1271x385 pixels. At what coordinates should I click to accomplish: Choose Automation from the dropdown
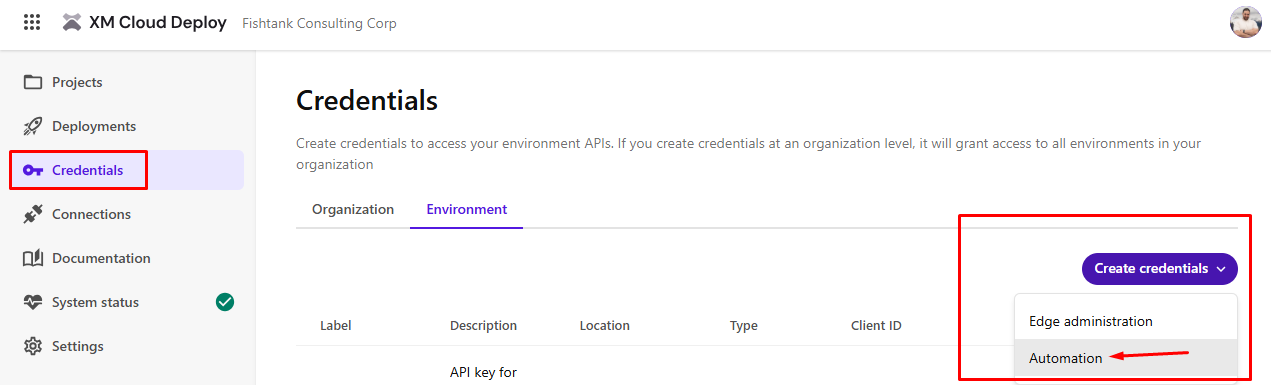[1126, 358]
